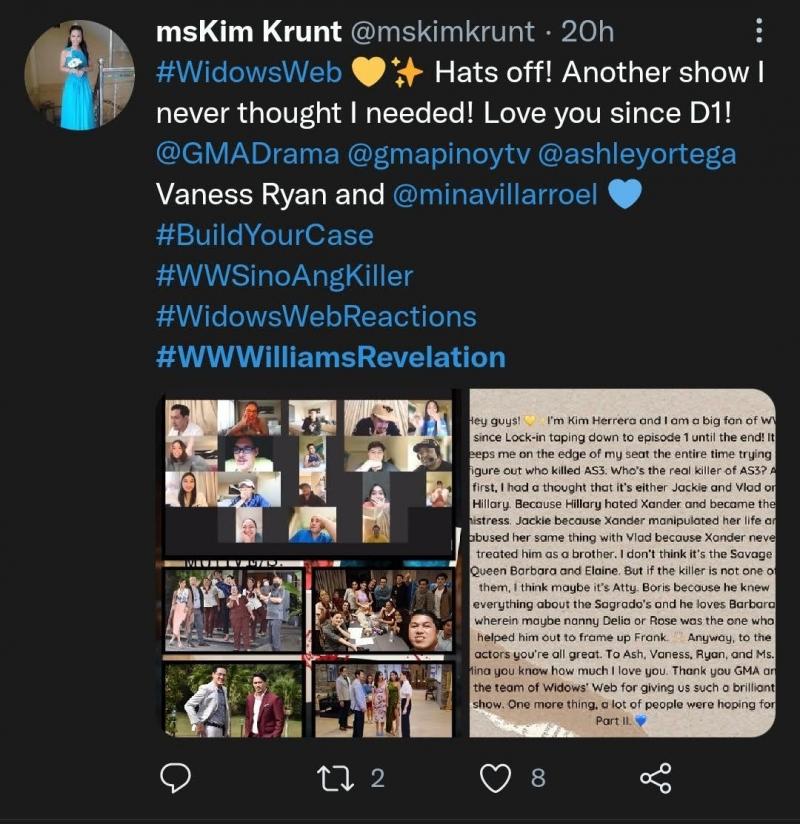View the two men in suits photo
The height and width of the screenshot is (824, 800).
pos(234,699)
